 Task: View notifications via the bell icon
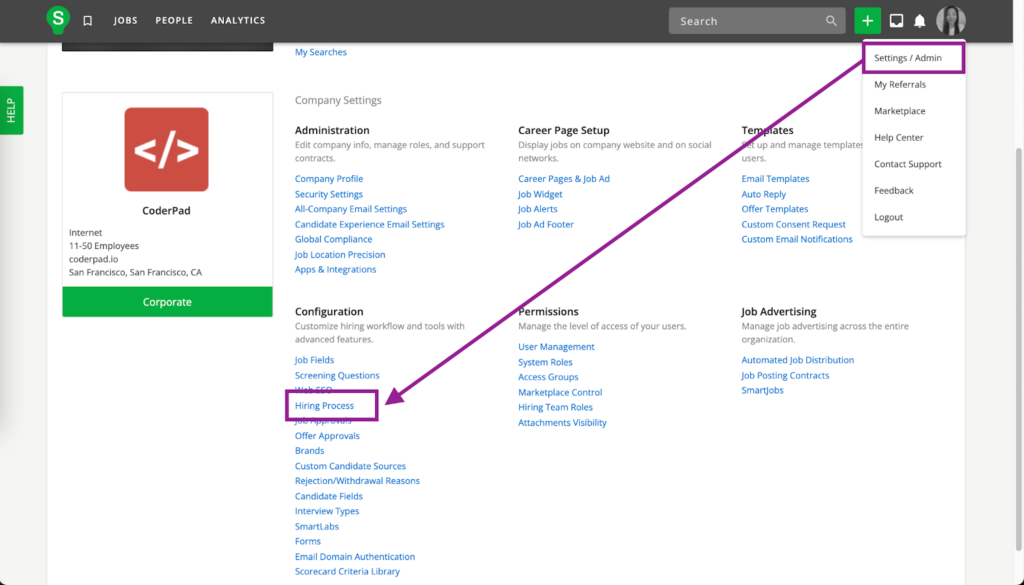[x=919, y=19]
